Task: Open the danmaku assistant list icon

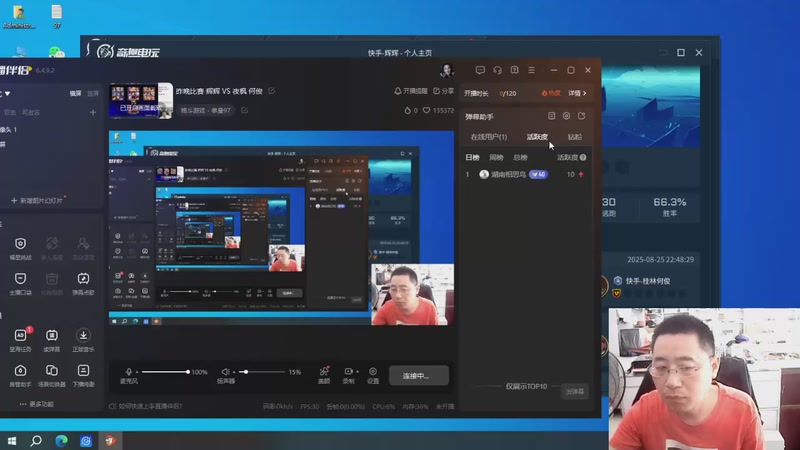Action: 552,116
